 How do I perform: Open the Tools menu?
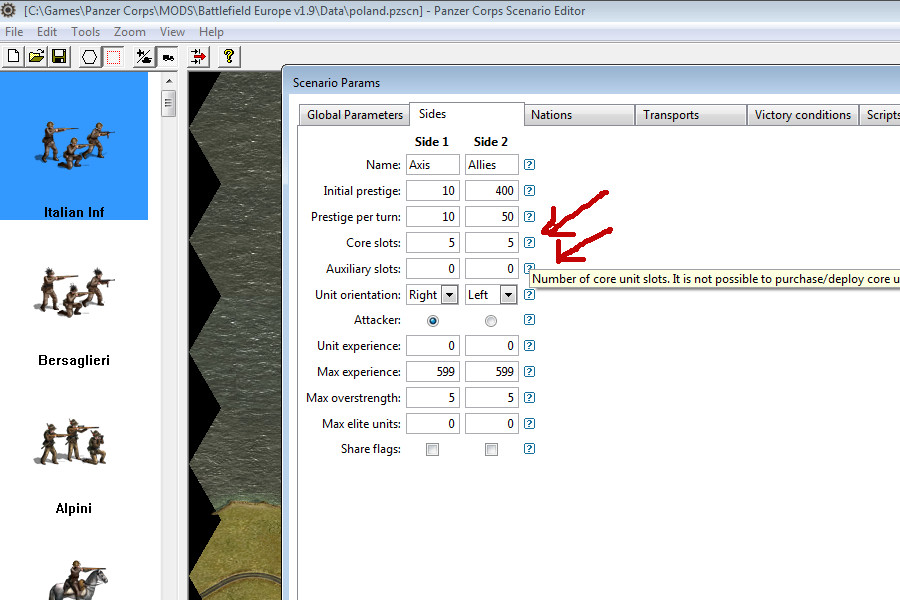click(85, 32)
